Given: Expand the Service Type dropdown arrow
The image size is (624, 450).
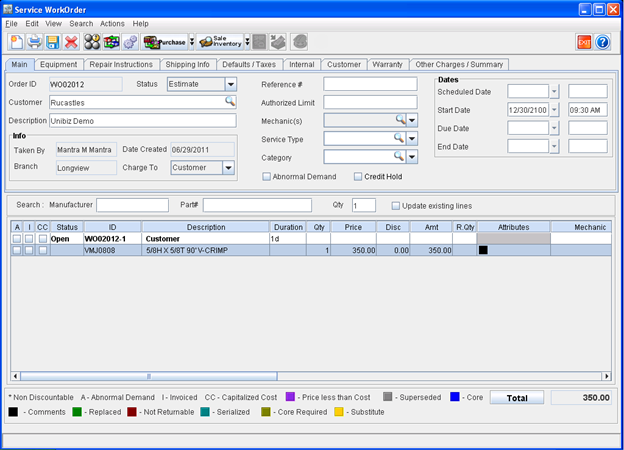Looking at the screenshot, I should tap(412, 138).
